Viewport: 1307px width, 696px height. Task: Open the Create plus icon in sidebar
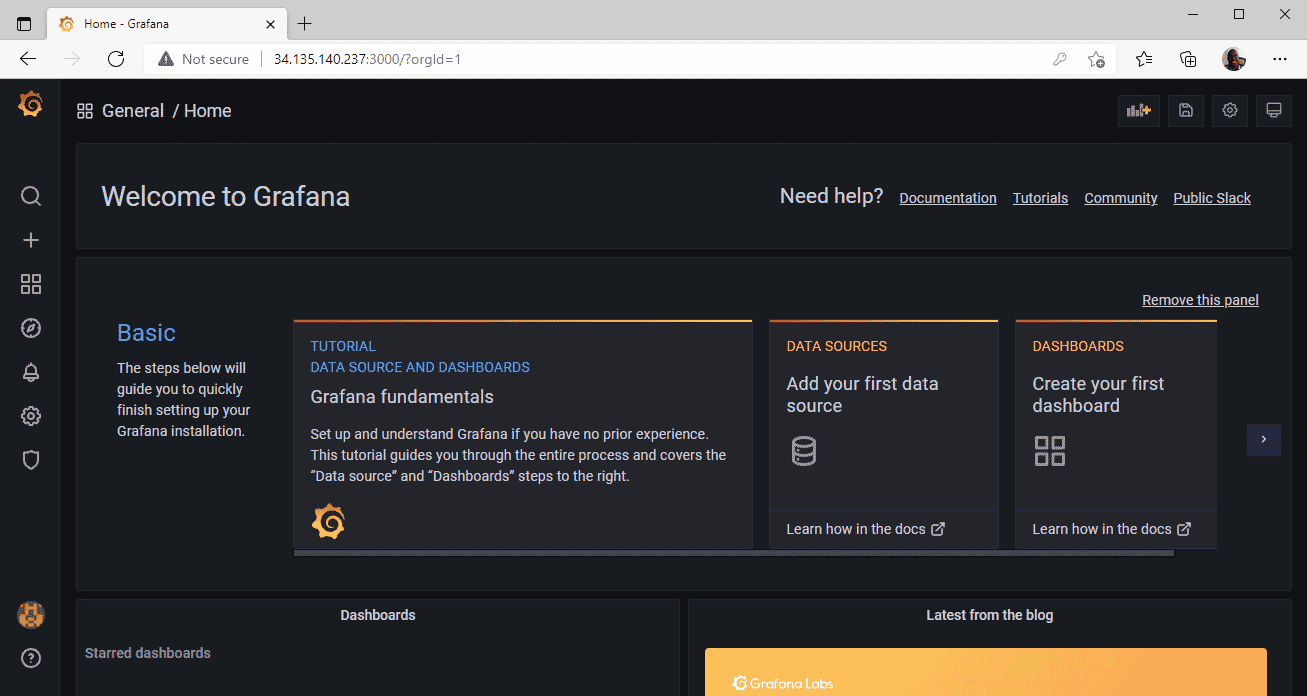31,240
